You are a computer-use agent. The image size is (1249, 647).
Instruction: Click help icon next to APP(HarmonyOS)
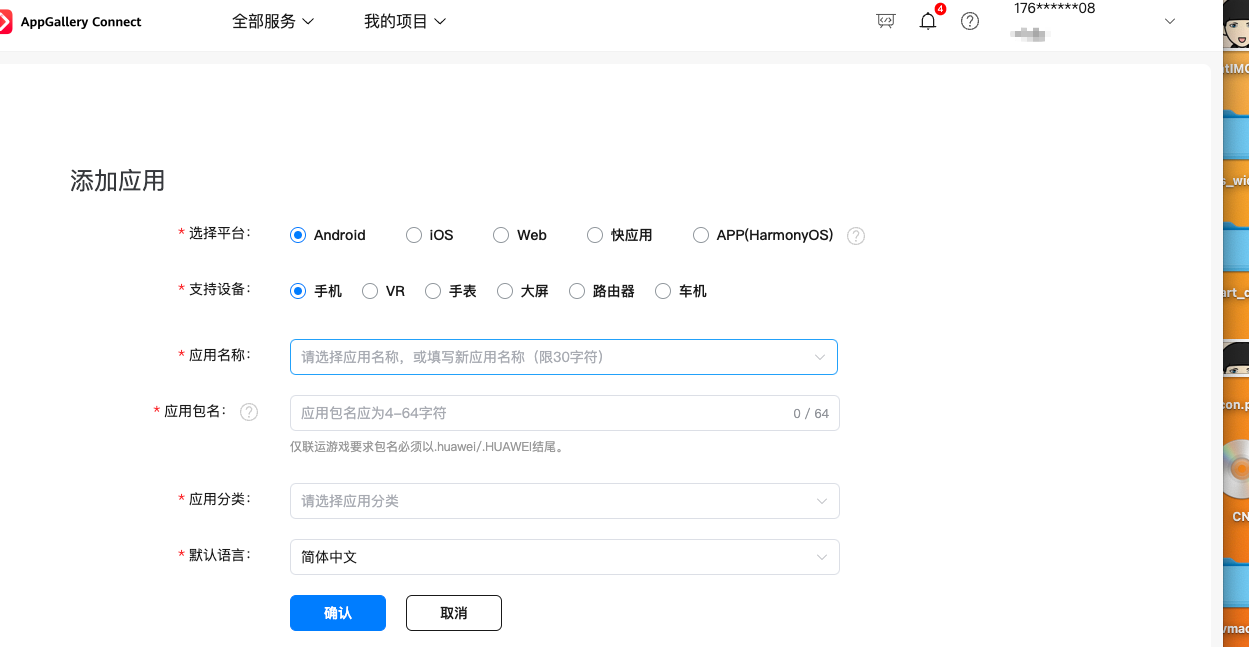coord(856,236)
